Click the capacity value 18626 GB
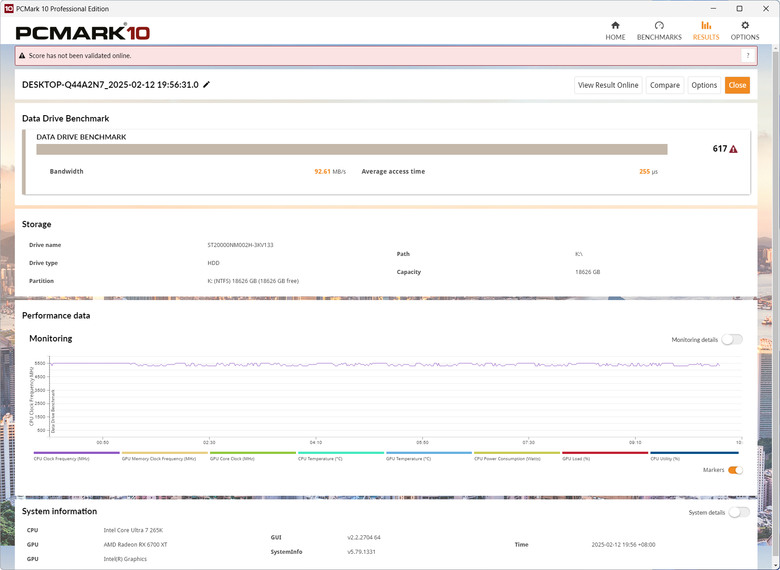The height and width of the screenshot is (570, 780). click(587, 272)
